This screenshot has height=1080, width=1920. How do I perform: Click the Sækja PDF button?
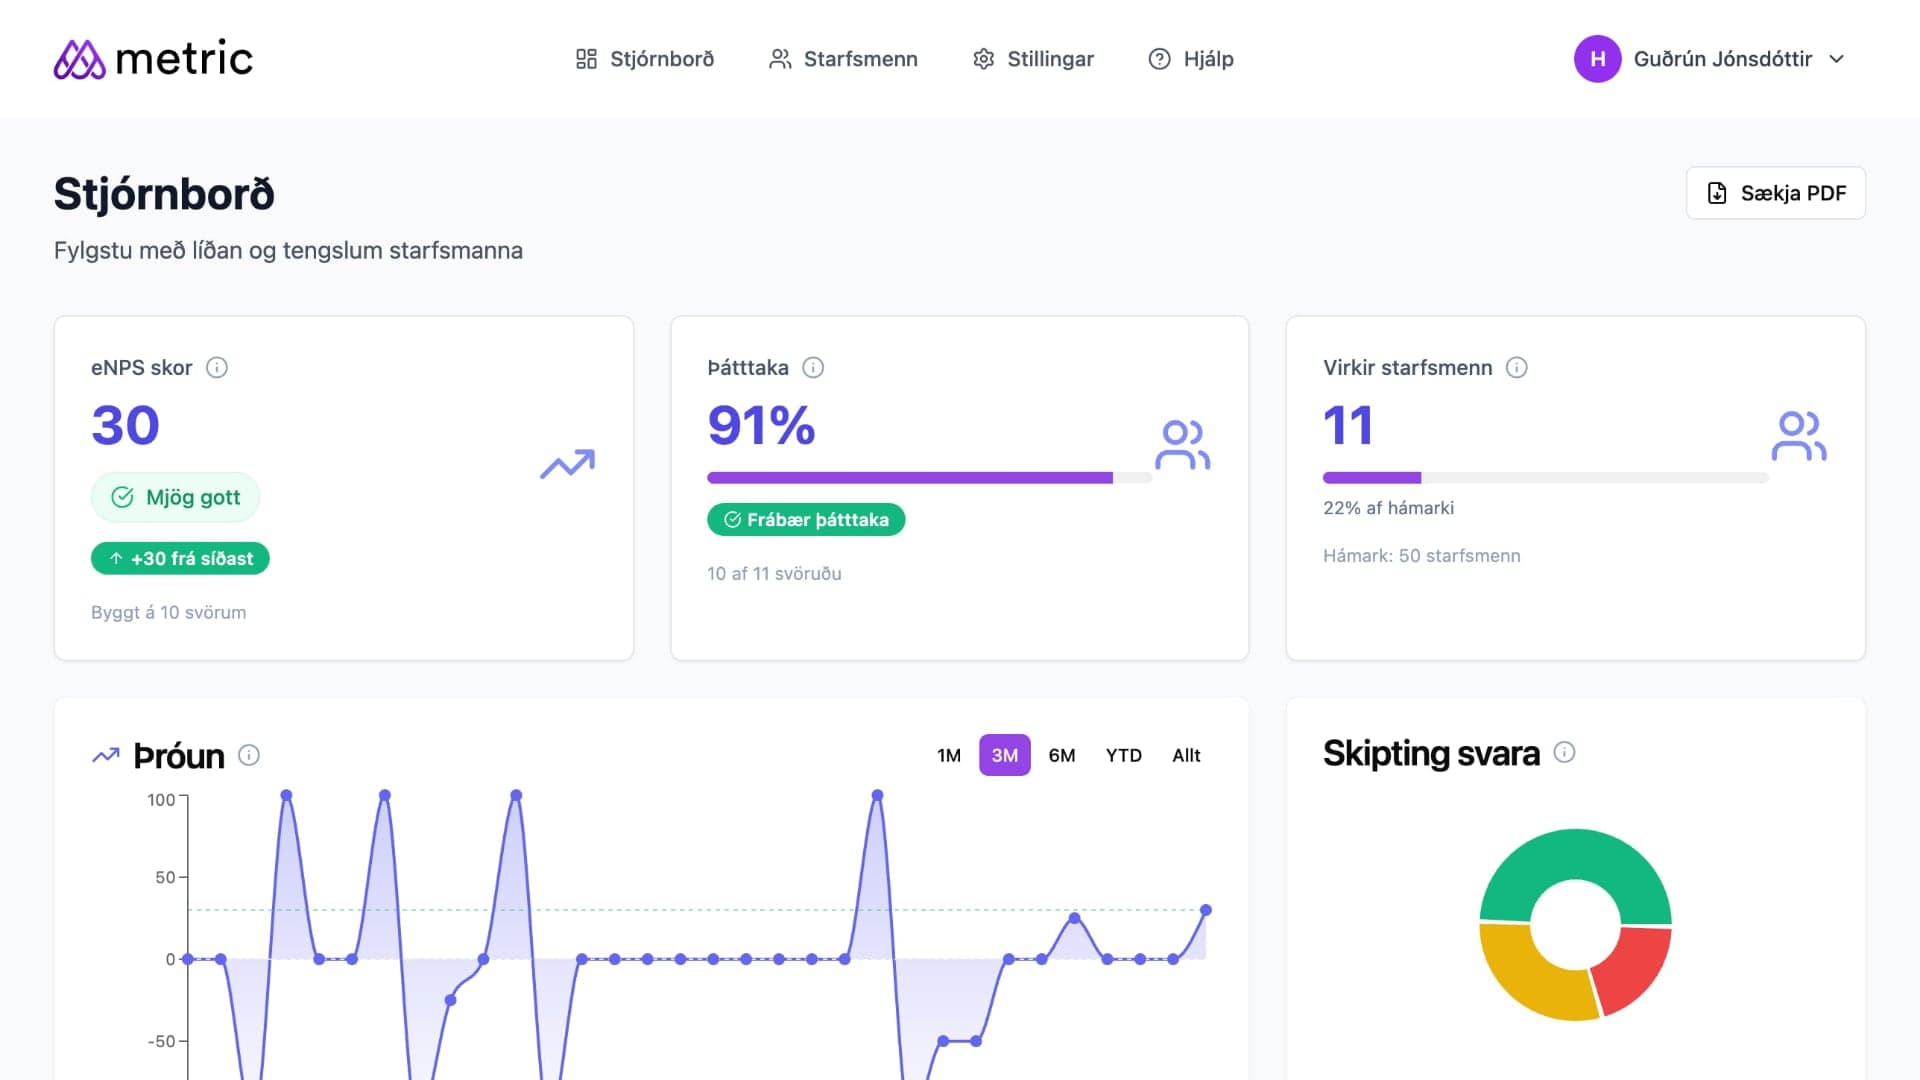pos(1775,193)
